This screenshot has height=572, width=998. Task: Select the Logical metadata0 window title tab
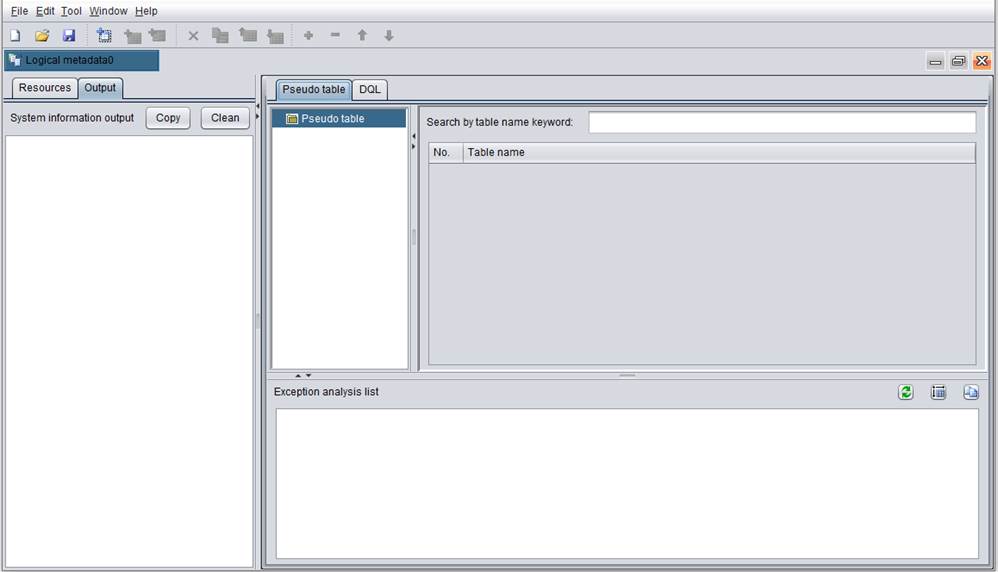tap(68, 60)
